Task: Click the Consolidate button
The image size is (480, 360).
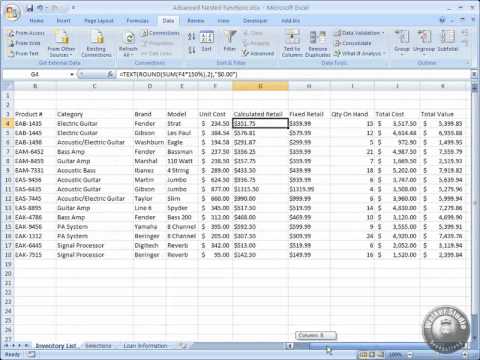Action: [x=353, y=43]
